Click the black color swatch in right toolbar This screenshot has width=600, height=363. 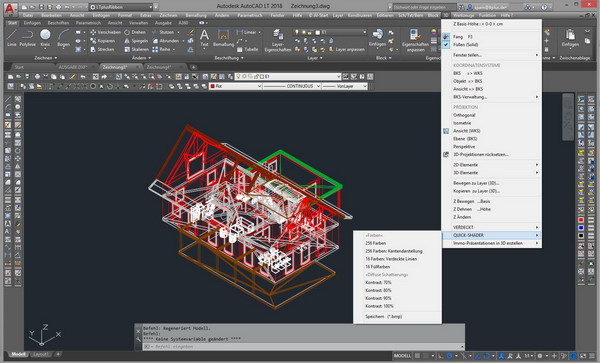click(x=581, y=236)
